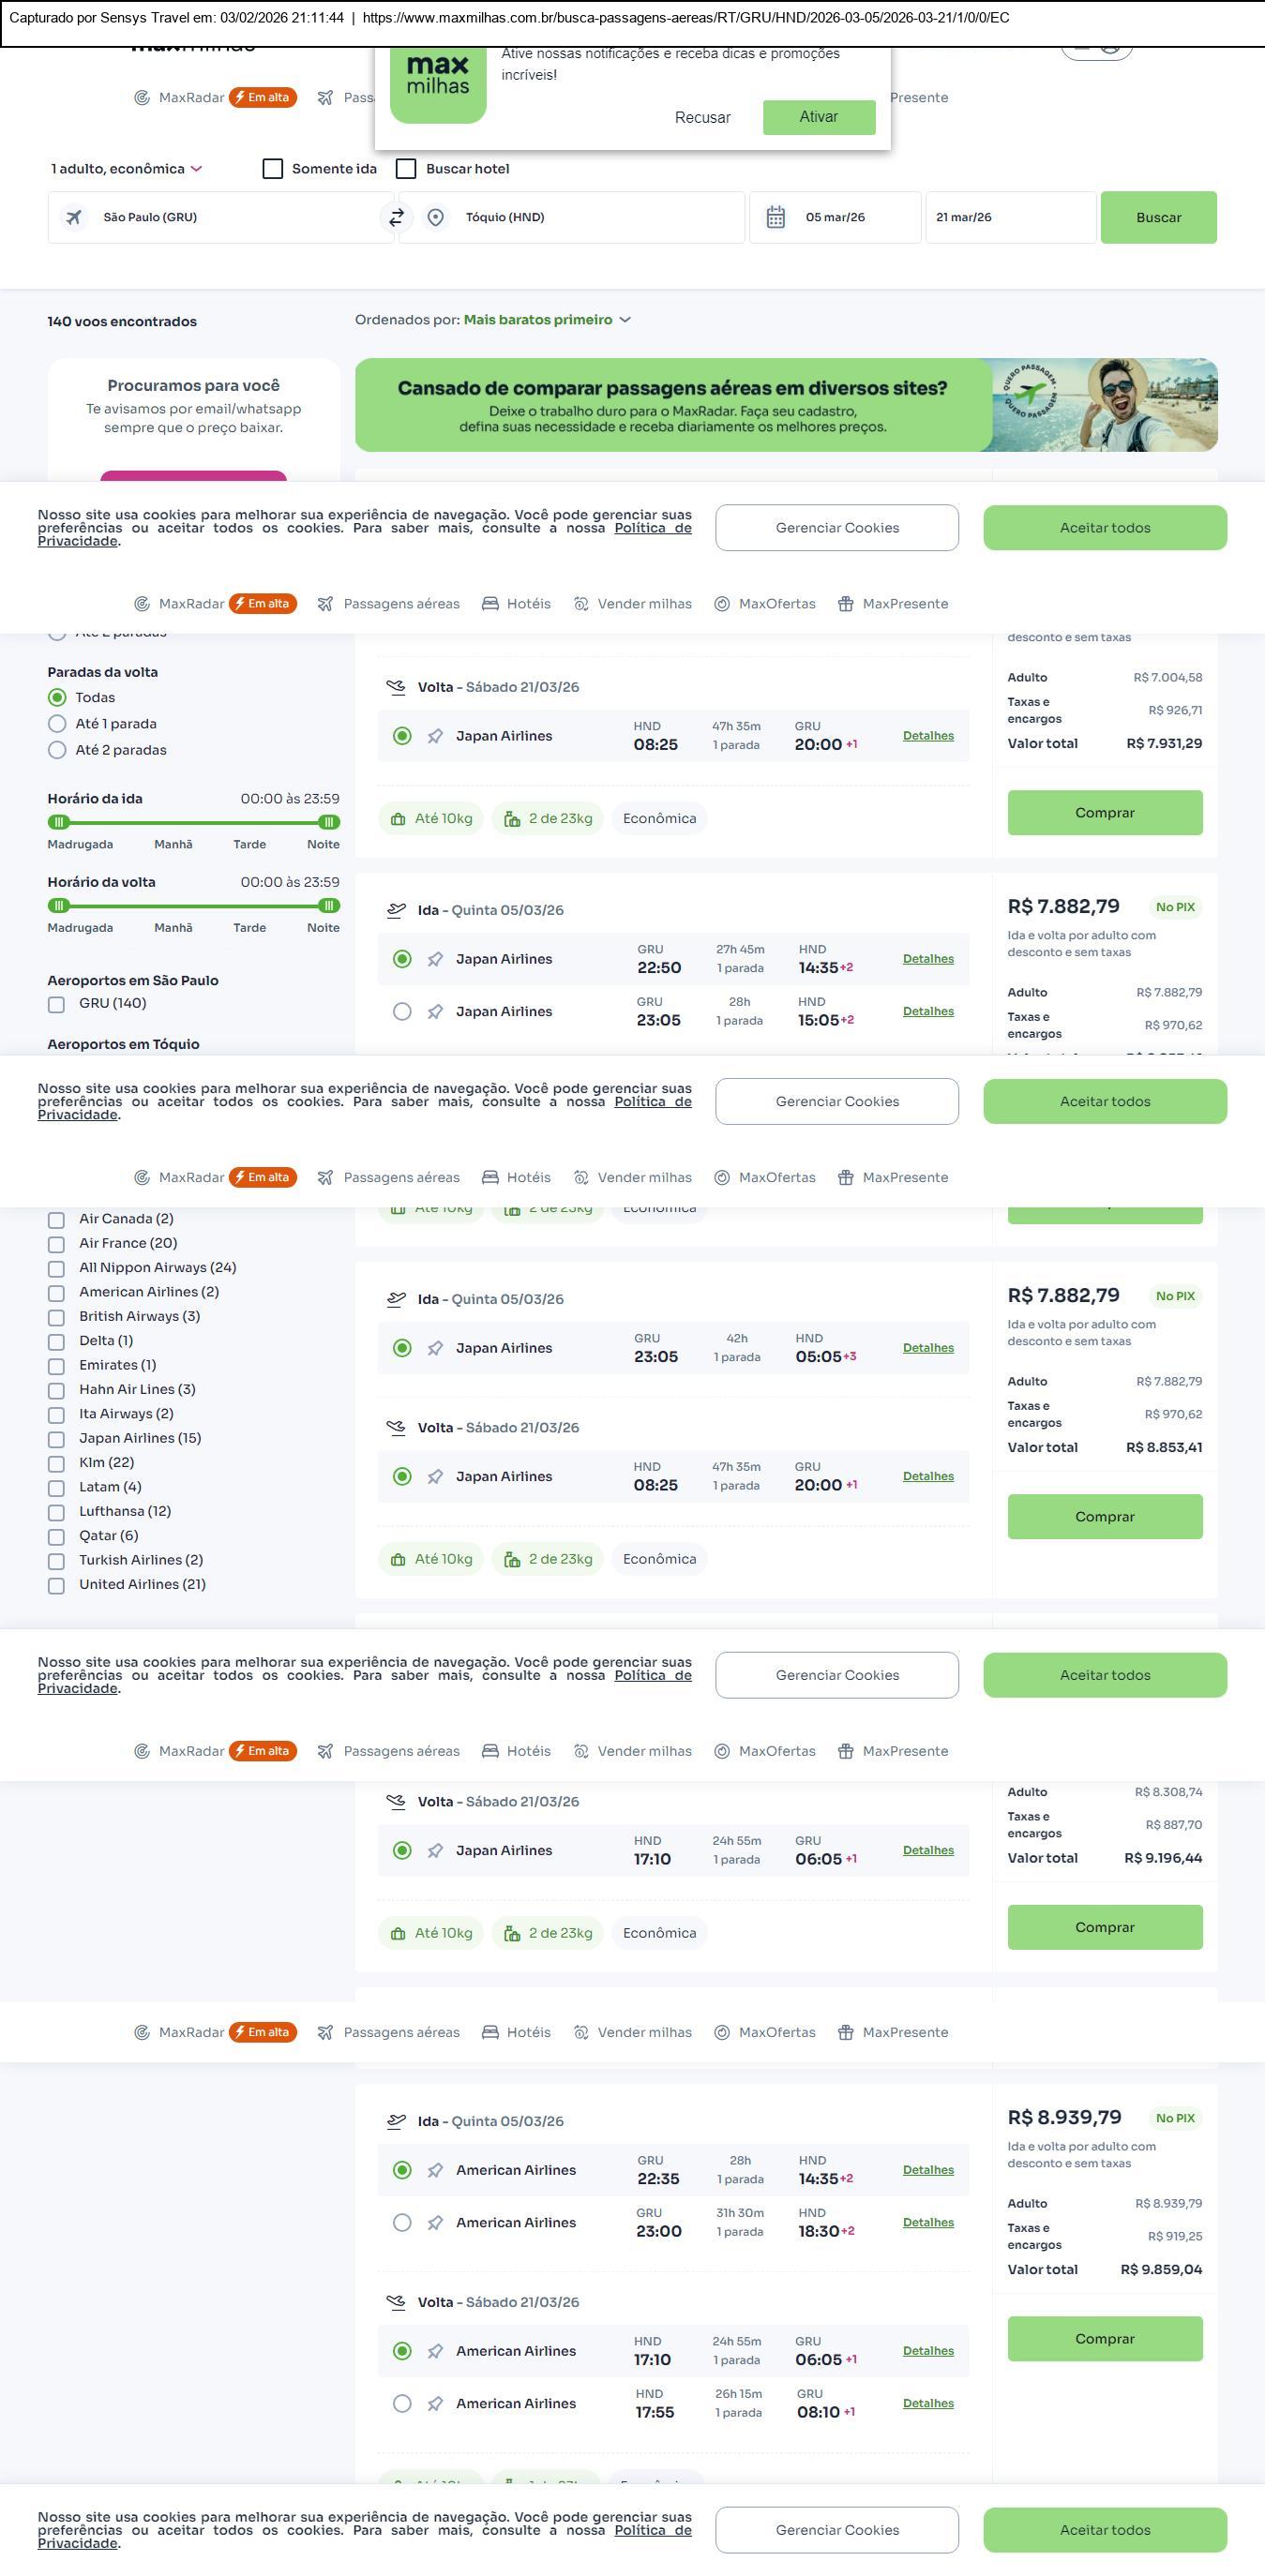Go to the Vender milhas menu item
Viewport: 1265px width, 2576px height.
(633, 604)
